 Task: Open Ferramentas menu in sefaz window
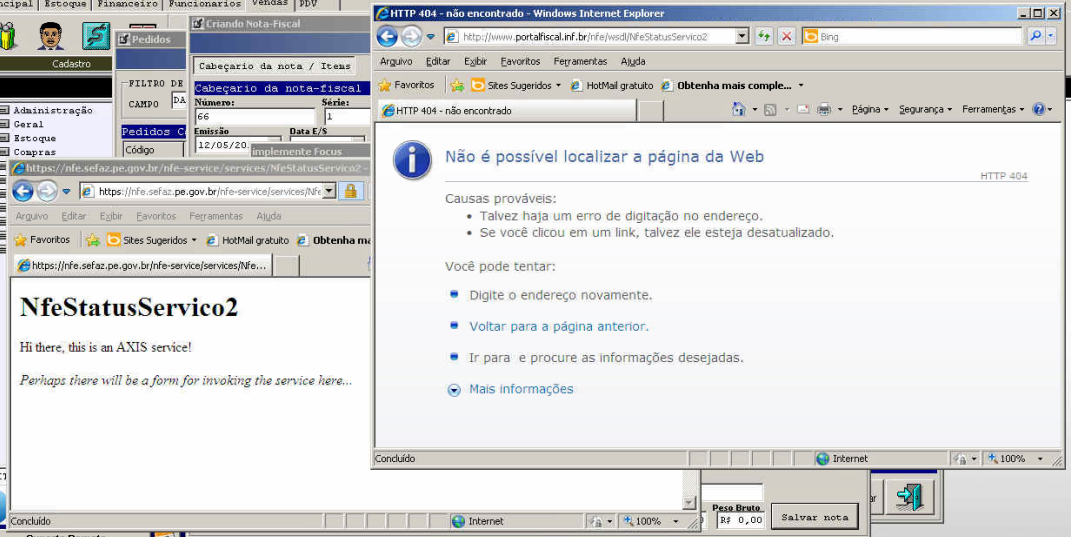coord(216,216)
